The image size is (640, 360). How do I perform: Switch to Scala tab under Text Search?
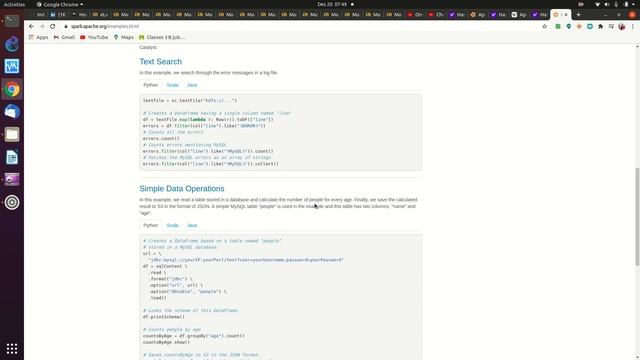173,85
